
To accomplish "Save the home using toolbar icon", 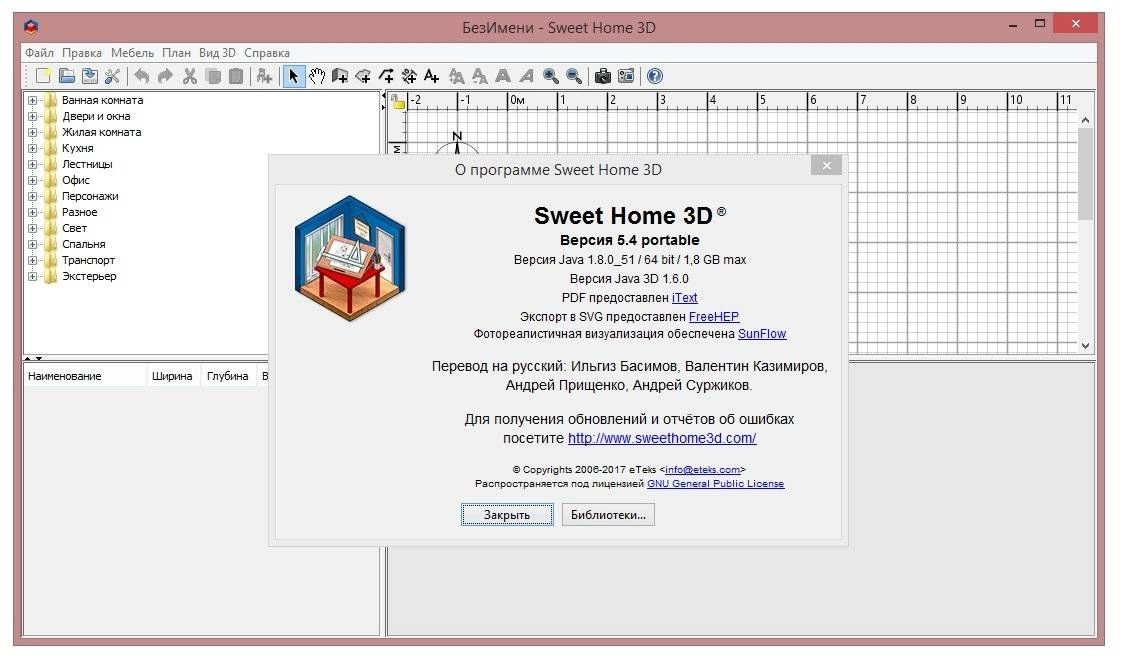I will click(x=89, y=76).
